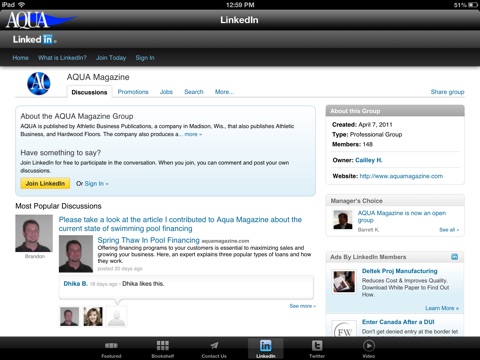Click the Join LinkedIn button
The height and width of the screenshot is (360, 480).
tap(45, 183)
